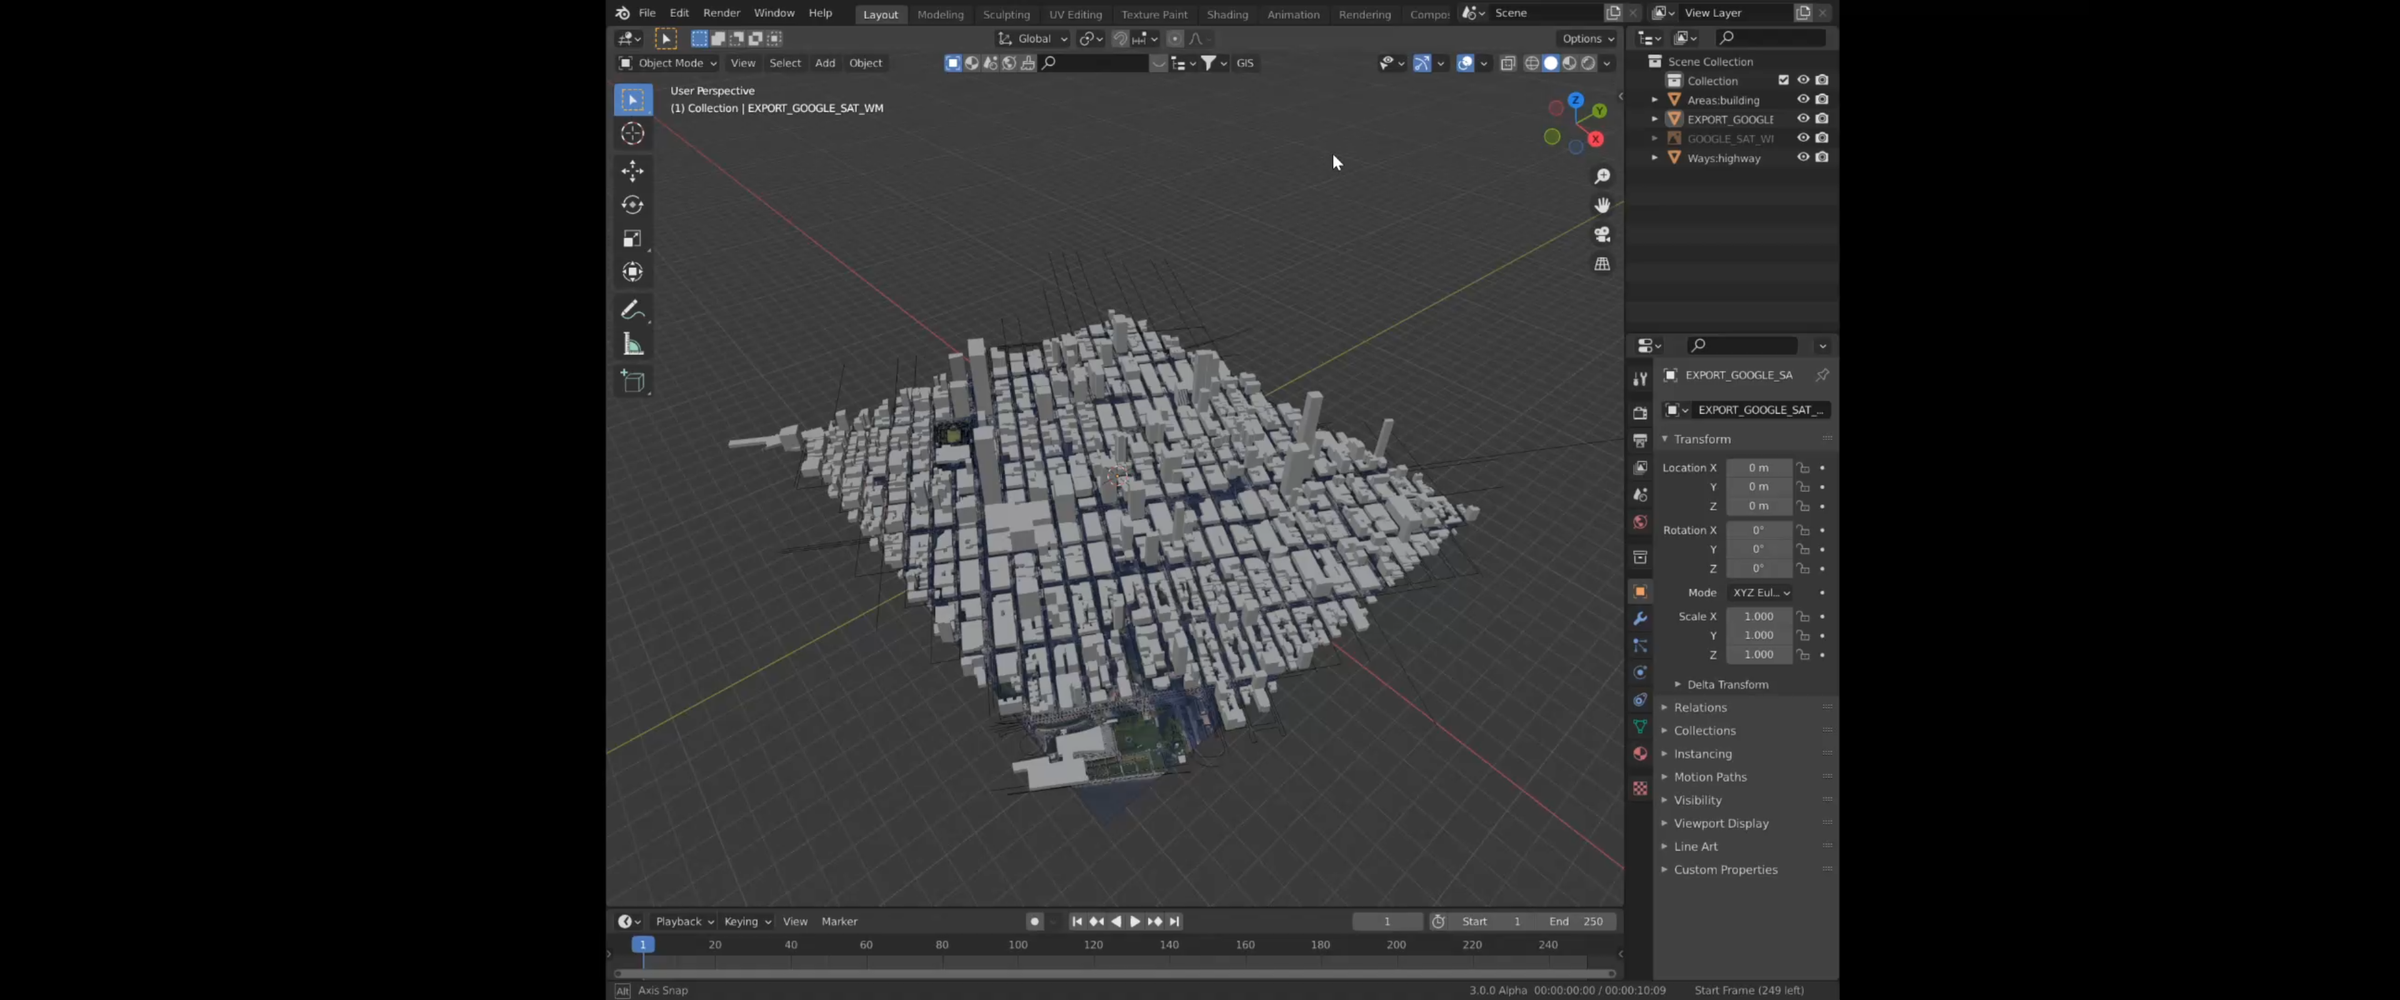Hide the Areas:building object in outliner
The height and width of the screenshot is (1000, 2400).
(1803, 100)
